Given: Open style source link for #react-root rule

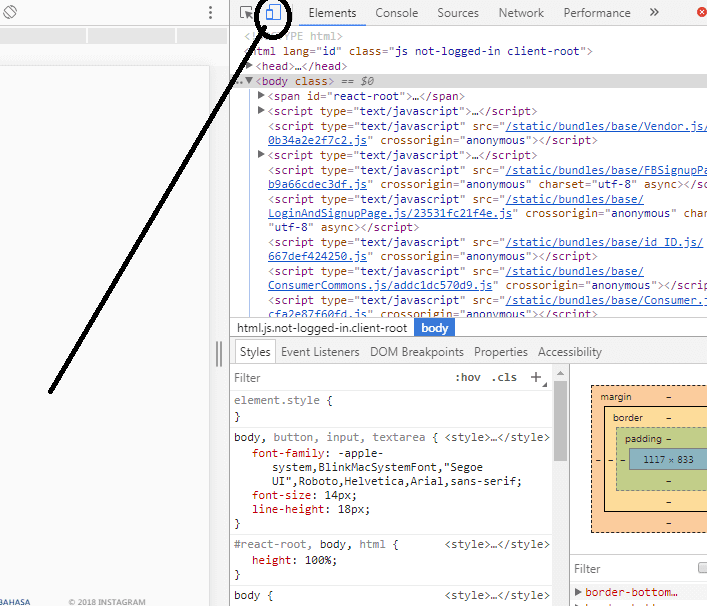Looking at the screenshot, I should [497, 545].
